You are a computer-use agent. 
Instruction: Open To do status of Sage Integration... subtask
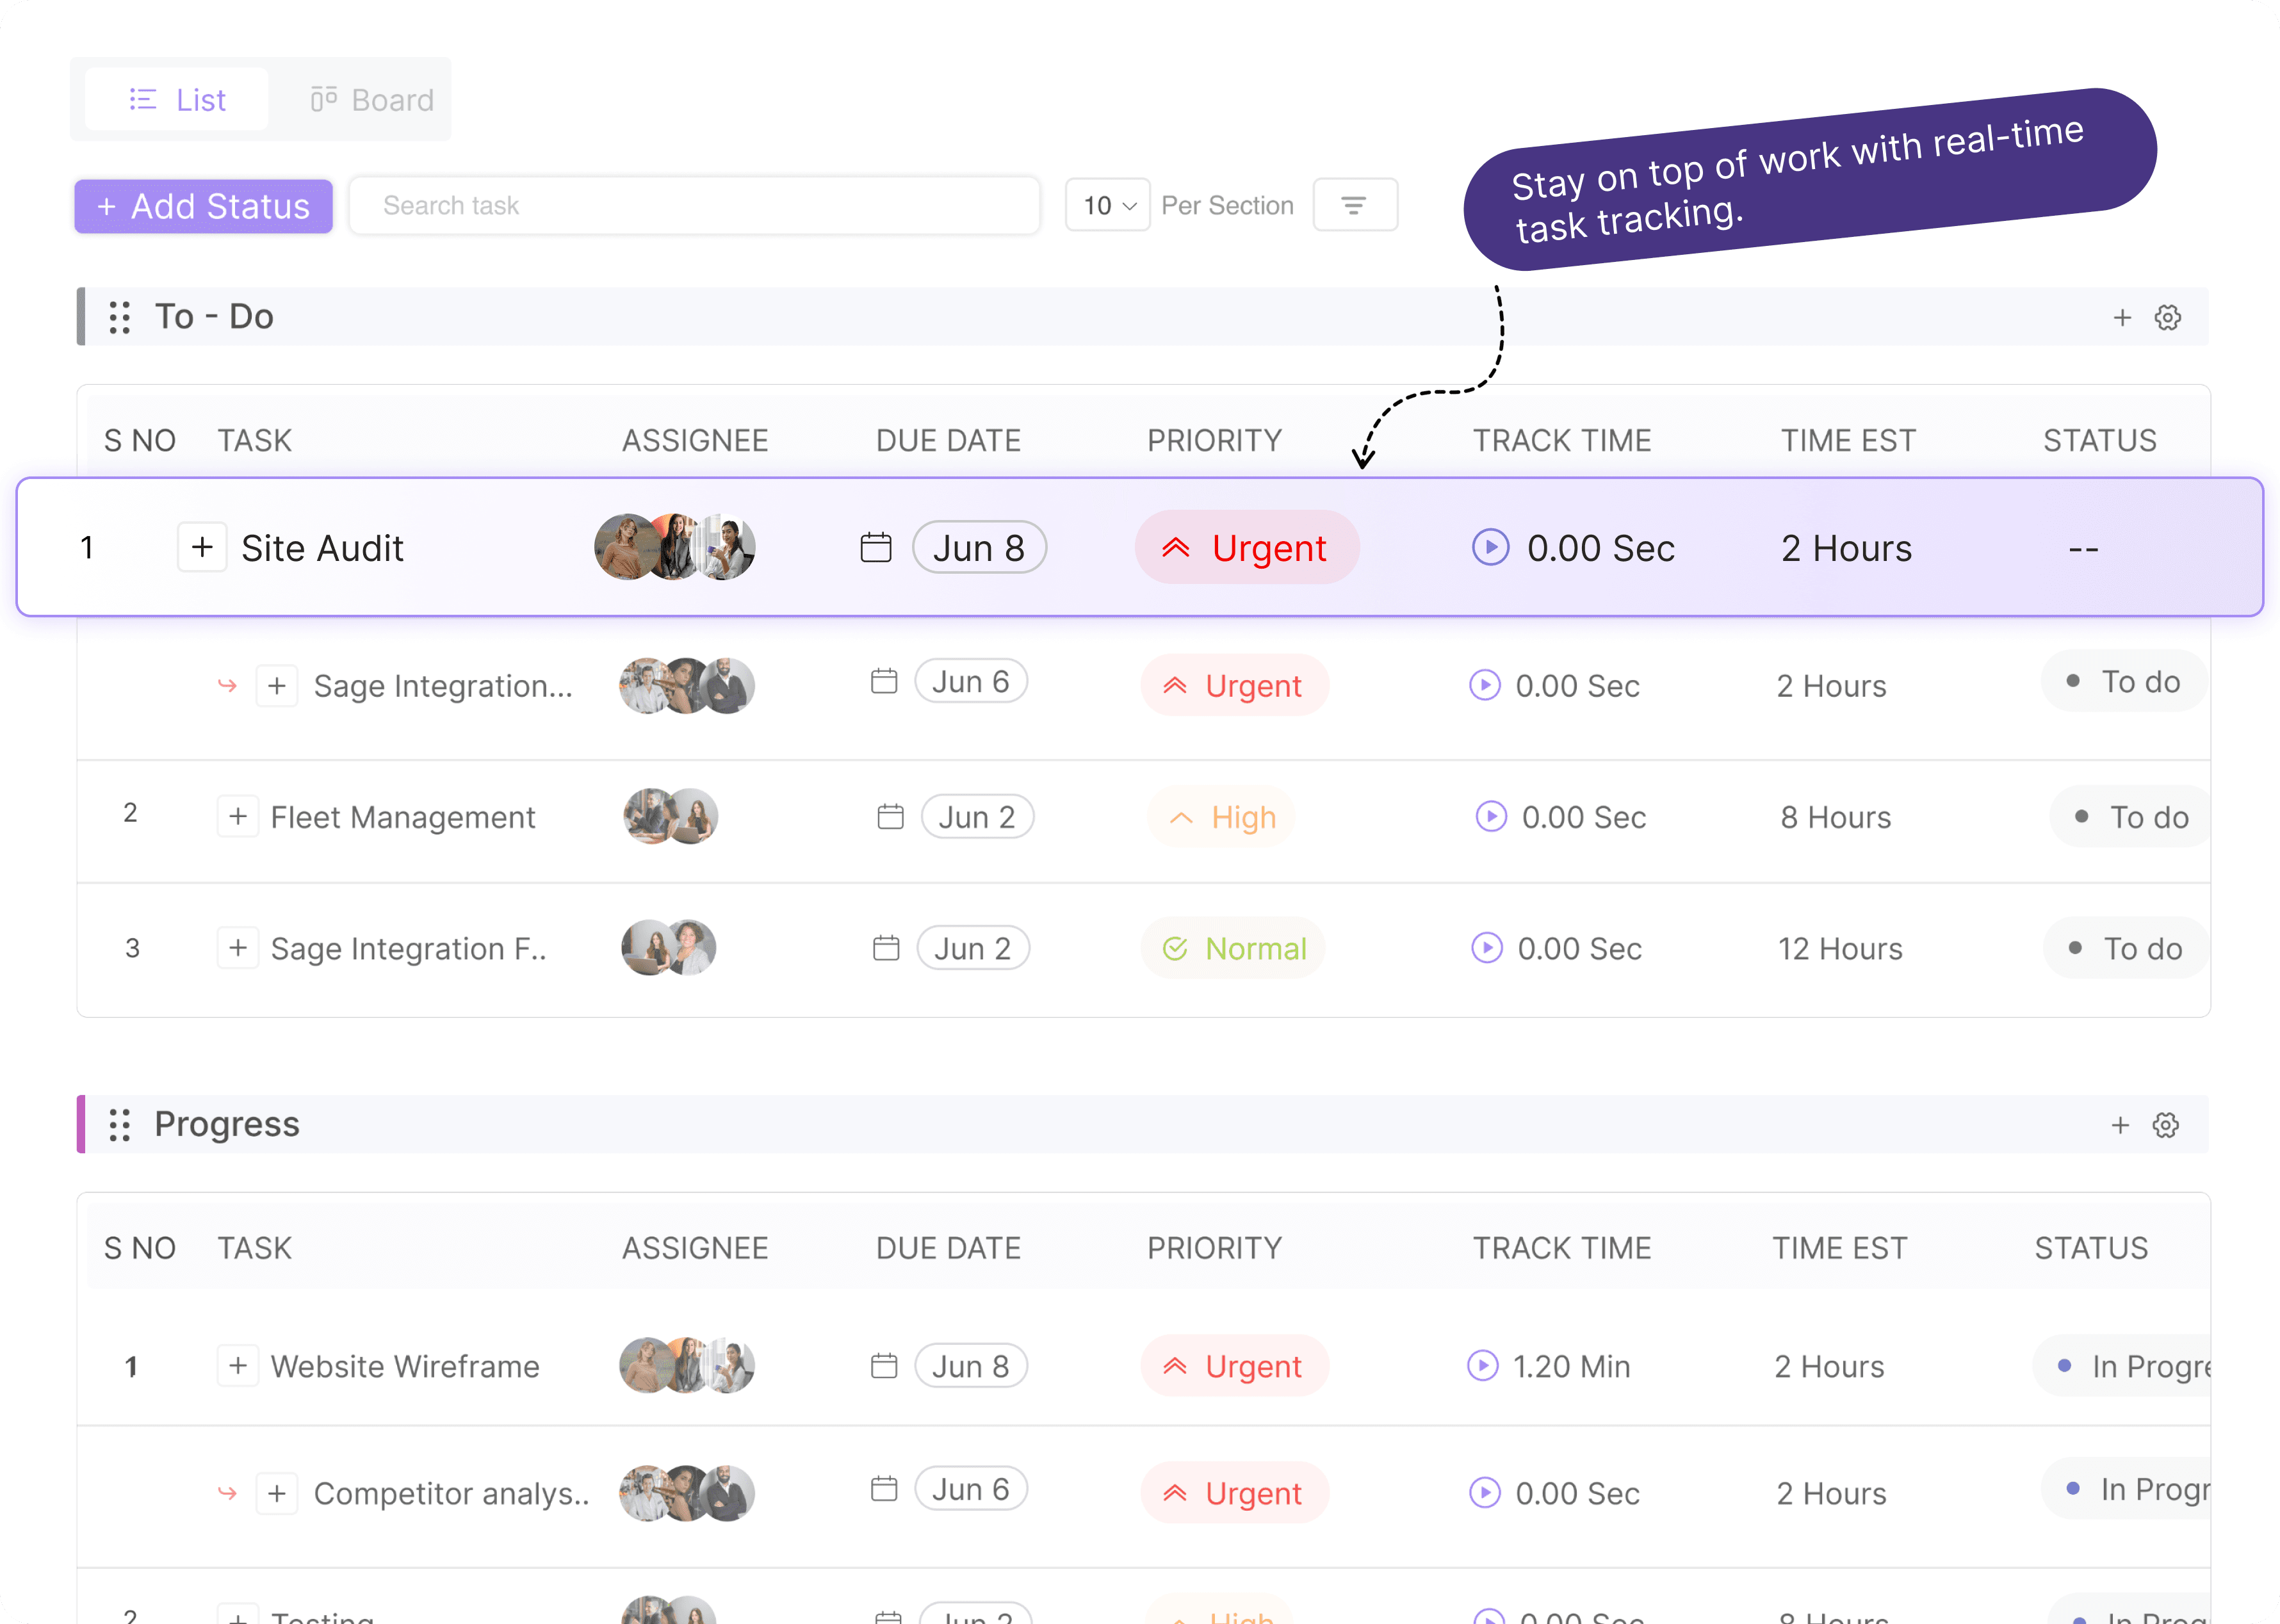[x=2125, y=681]
